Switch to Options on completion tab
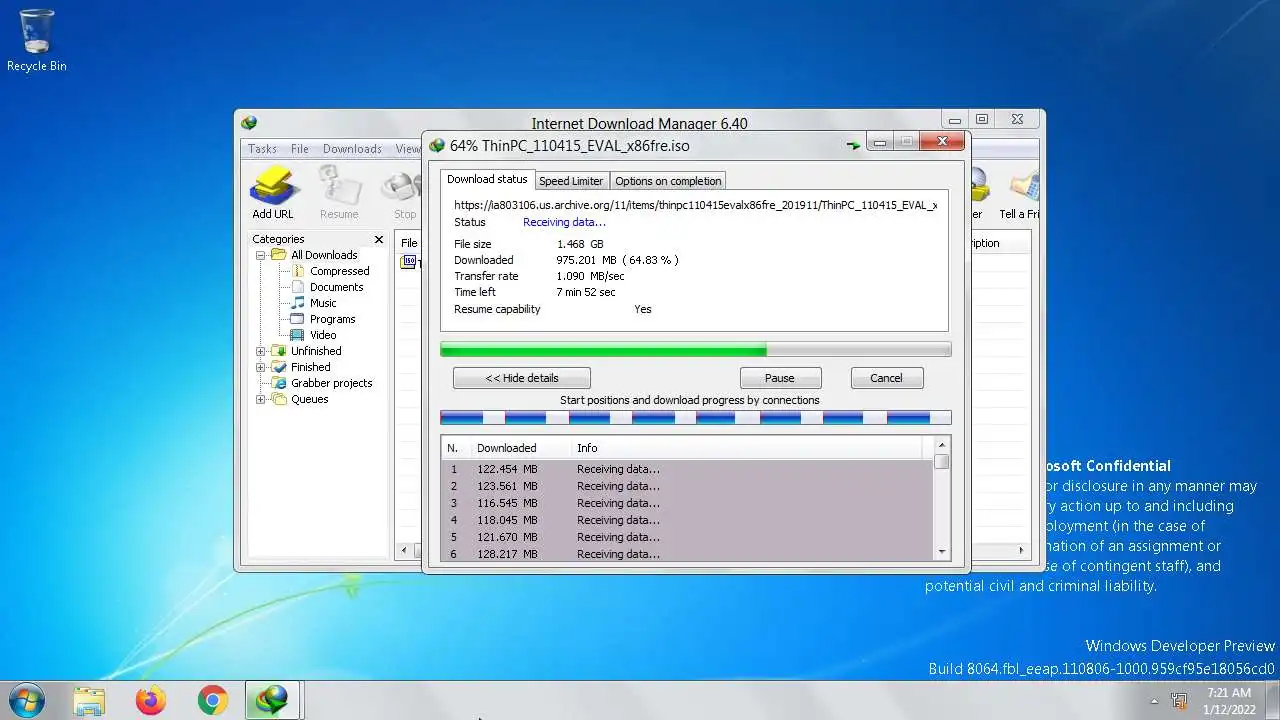The image size is (1280, 720). point(668,181)
